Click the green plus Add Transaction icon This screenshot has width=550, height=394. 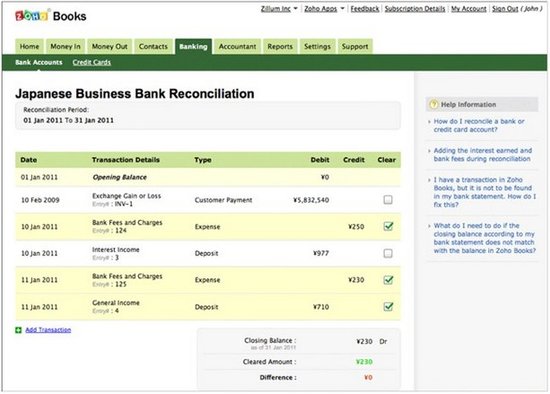18,330
